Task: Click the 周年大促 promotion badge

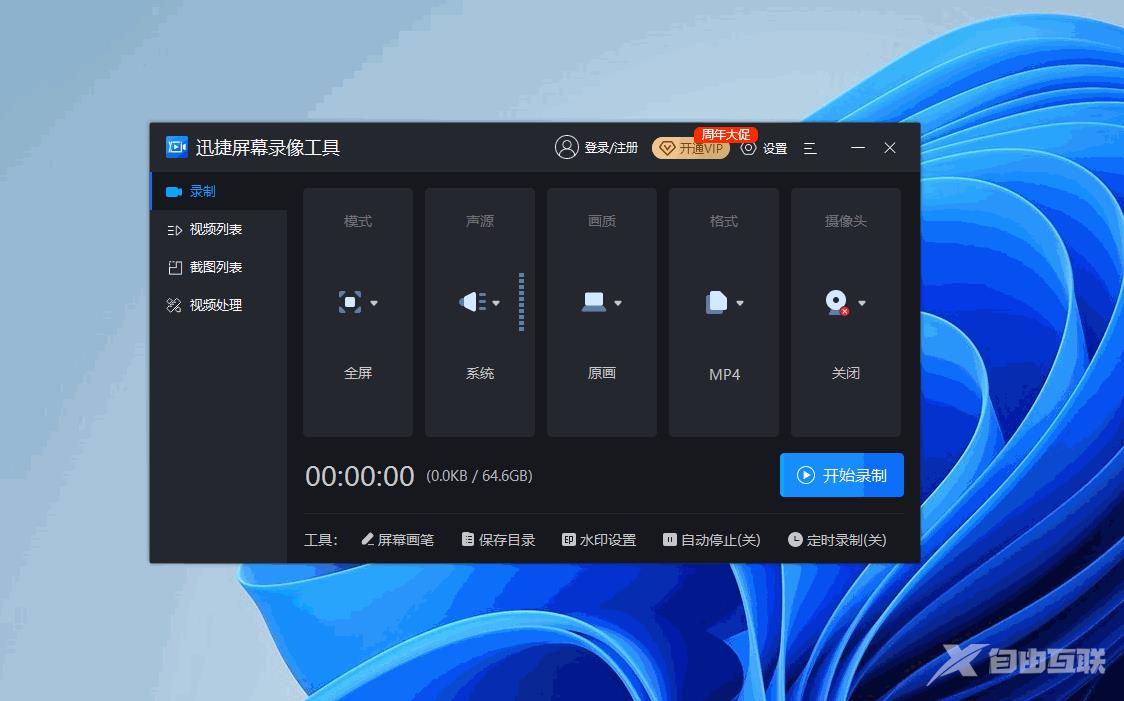Action: coord(725,135)
